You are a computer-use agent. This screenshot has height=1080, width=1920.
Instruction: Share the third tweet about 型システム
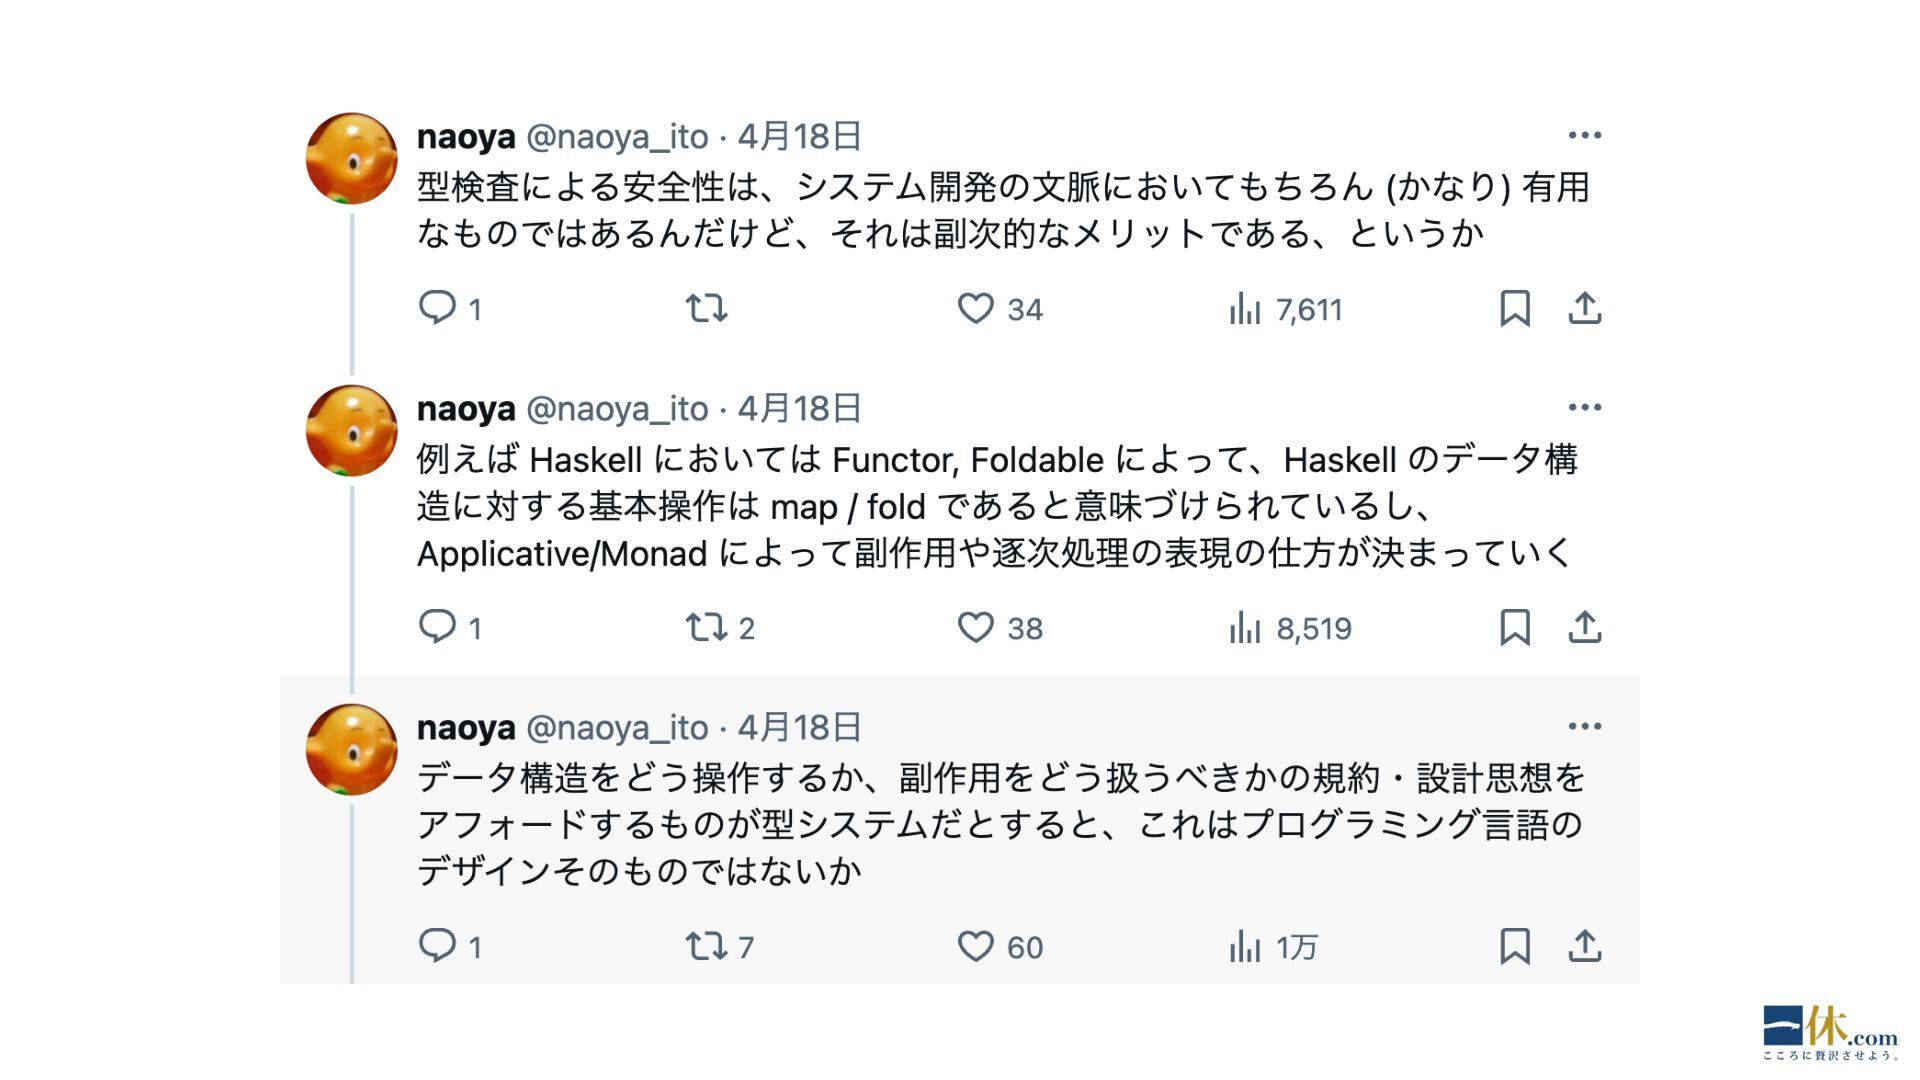(1584, 945)
